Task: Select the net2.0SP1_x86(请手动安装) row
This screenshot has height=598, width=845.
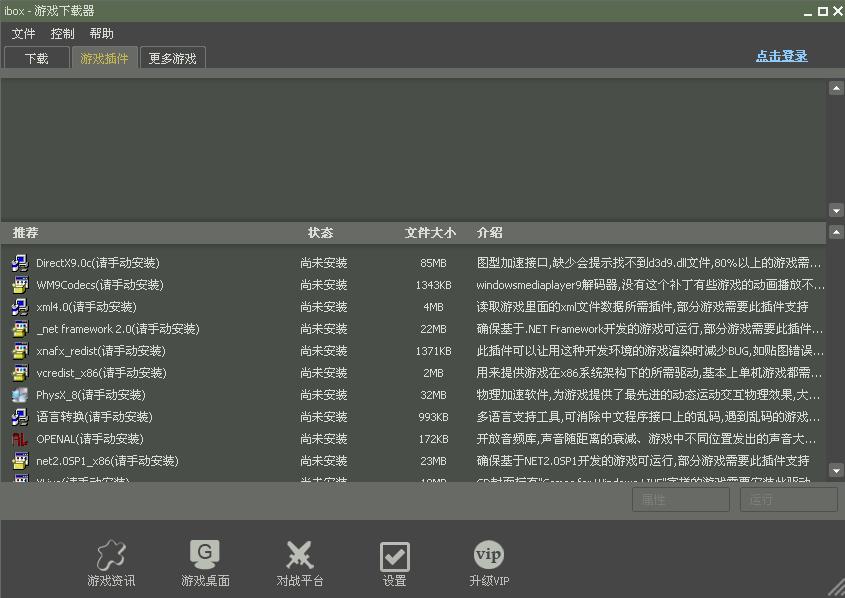Action: (413, 461)
